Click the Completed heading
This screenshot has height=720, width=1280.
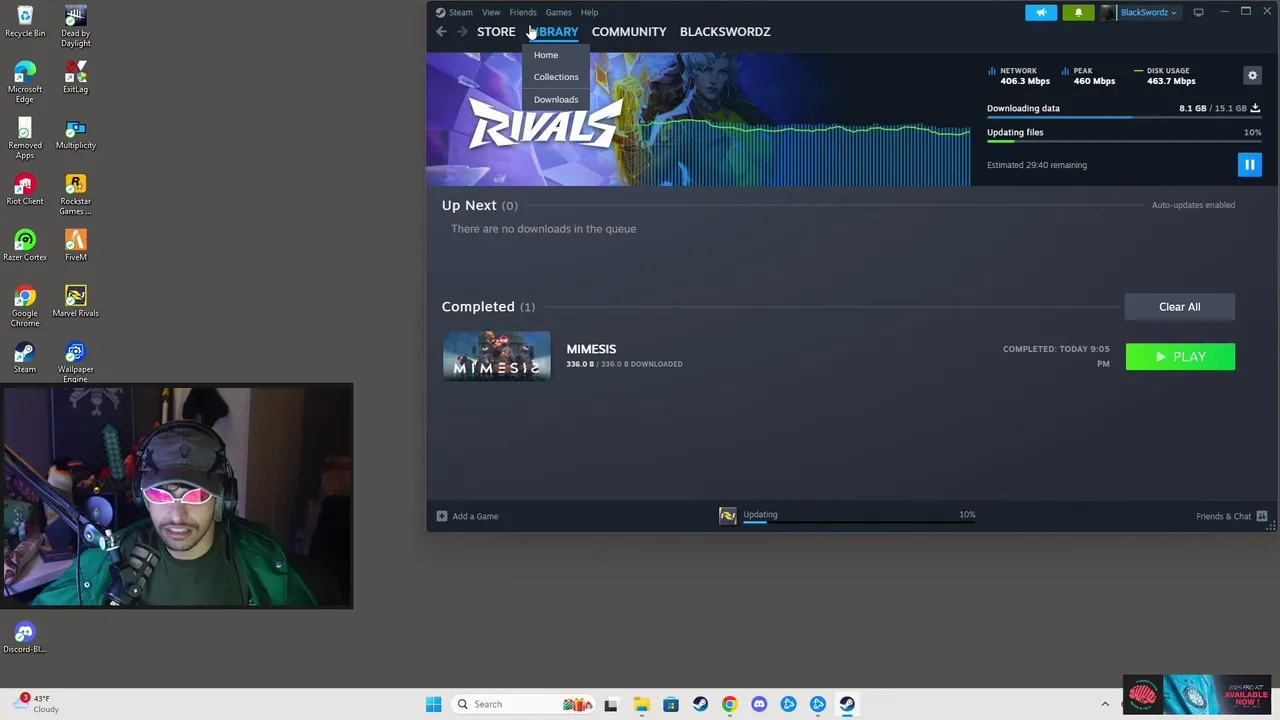(x=478, y=307)
